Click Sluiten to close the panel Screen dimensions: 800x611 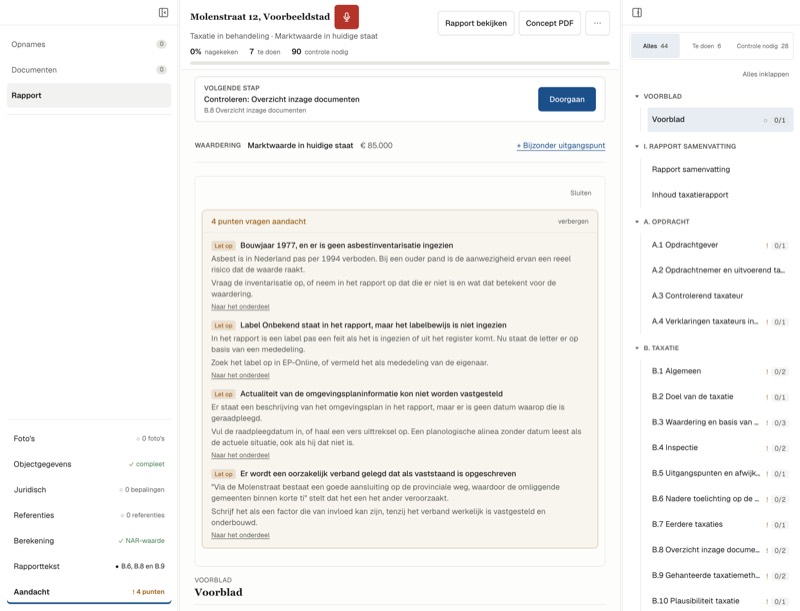pyautogui.click(x=581, y=193)
